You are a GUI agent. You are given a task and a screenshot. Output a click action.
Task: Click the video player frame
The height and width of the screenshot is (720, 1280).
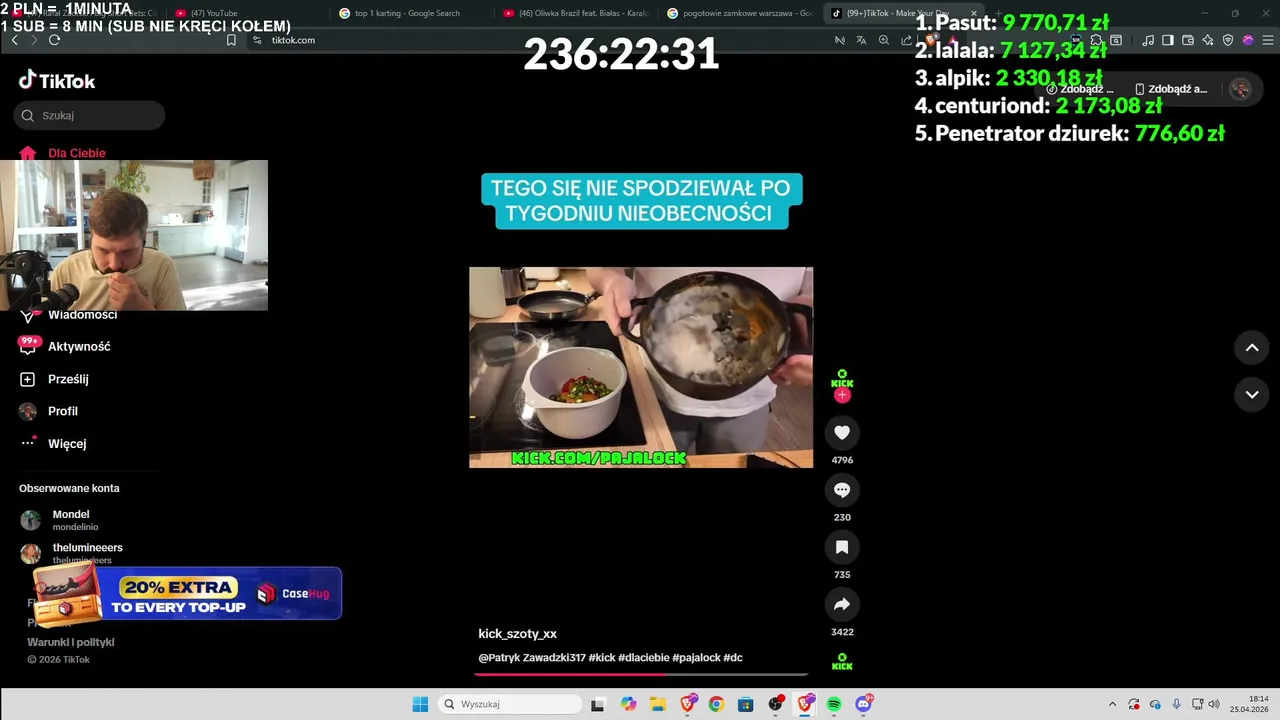pyautogui.click(x=641, y=367)
